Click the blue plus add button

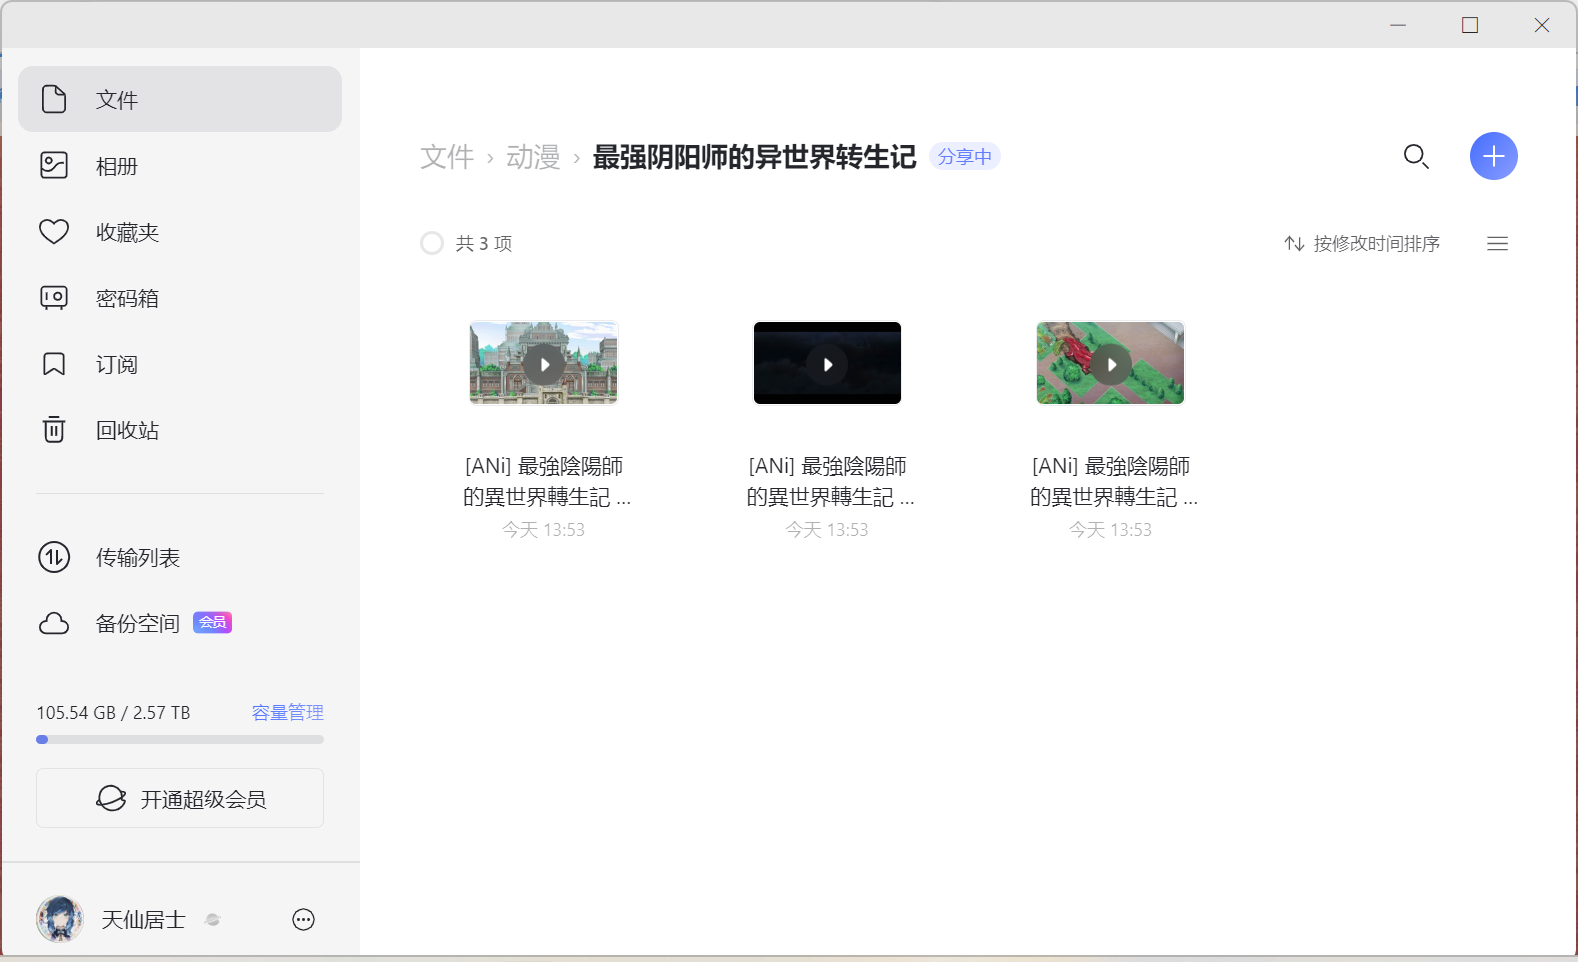point(1494,156)
